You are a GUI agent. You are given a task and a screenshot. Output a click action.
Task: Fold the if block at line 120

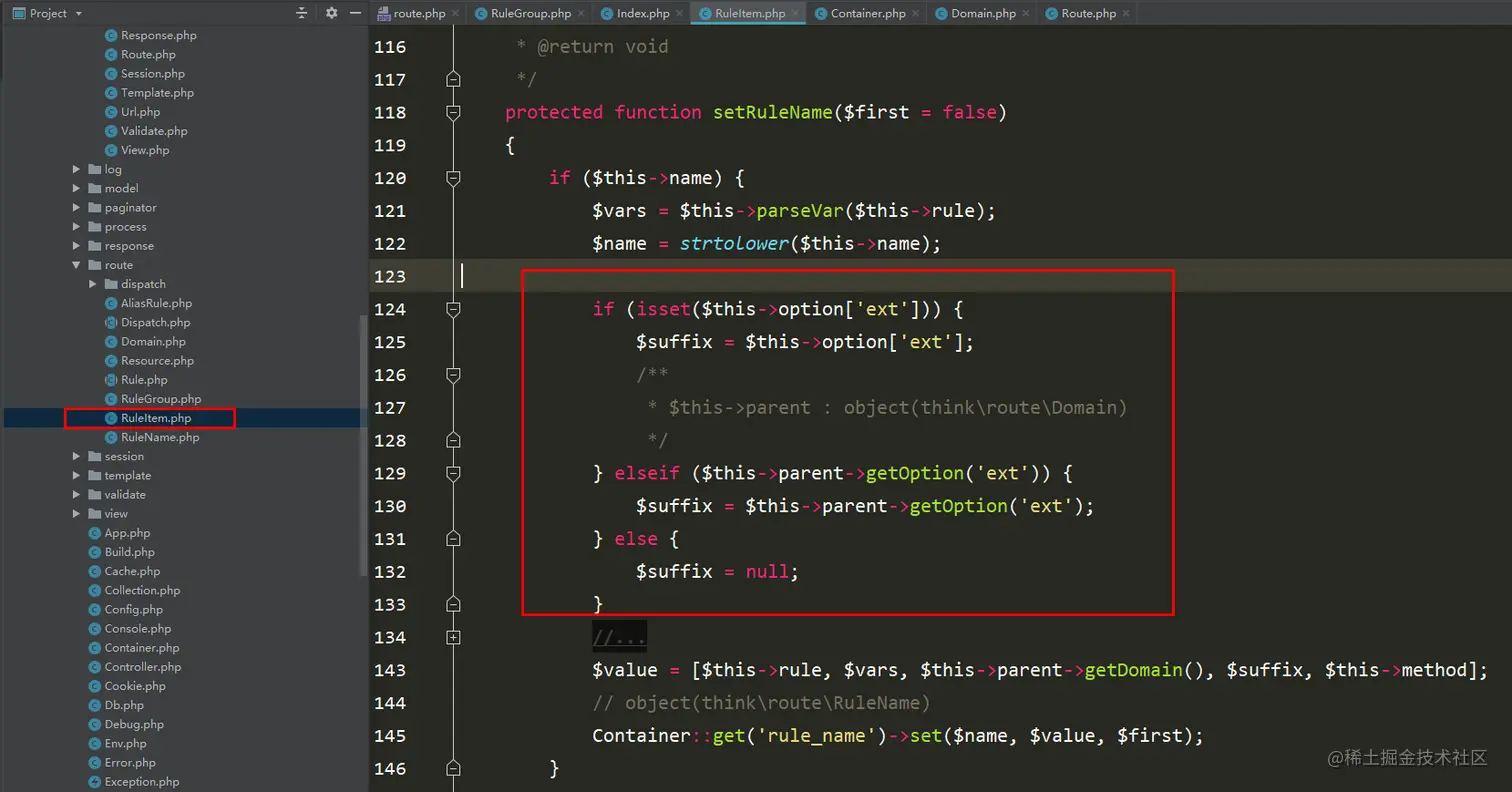(453, 178)
